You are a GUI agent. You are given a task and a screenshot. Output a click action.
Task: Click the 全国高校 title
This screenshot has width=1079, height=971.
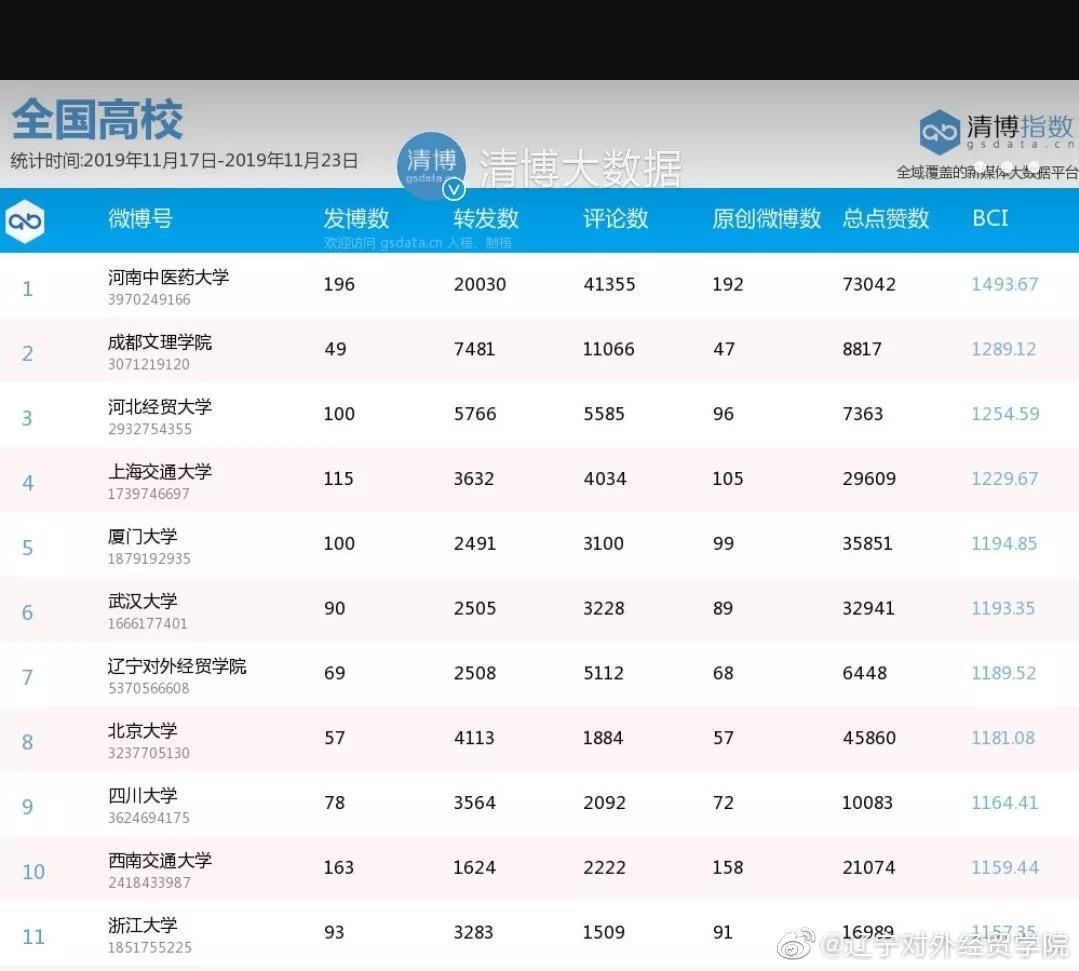tap(98, 119)
